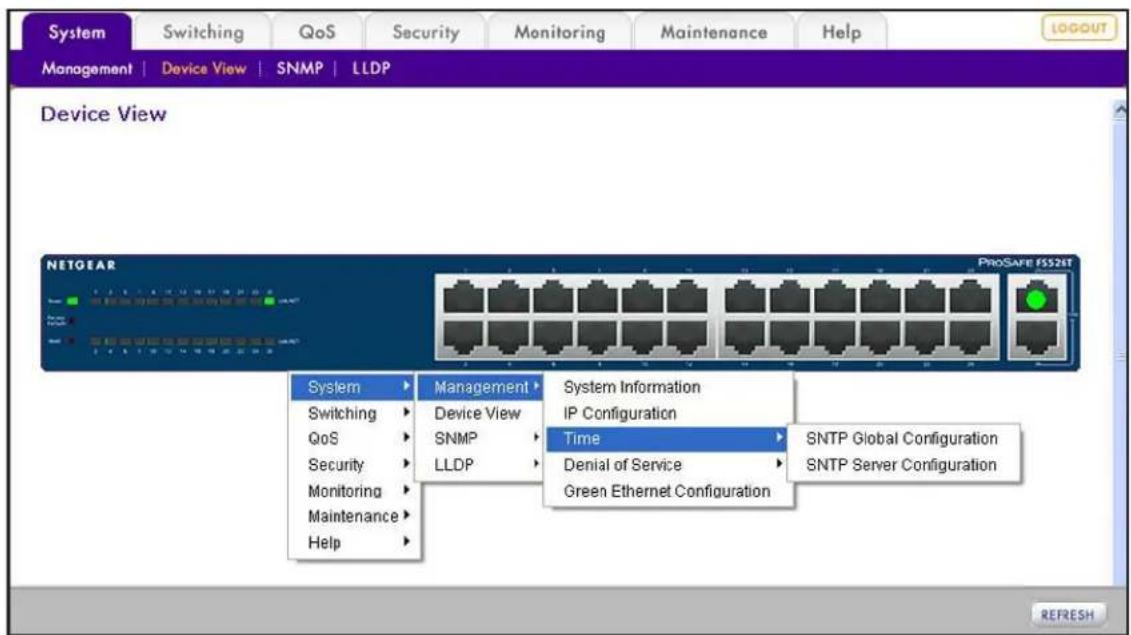Screen dimensions: 1131x635
Task: Open LLDP link in purple bar
Action: point(371,69)
